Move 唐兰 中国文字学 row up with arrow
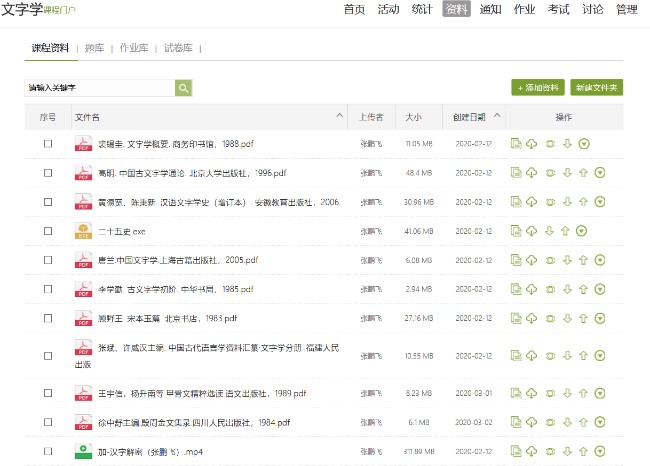Image resolution: width=650 pixels, height=466 pixels. [583, 260]
